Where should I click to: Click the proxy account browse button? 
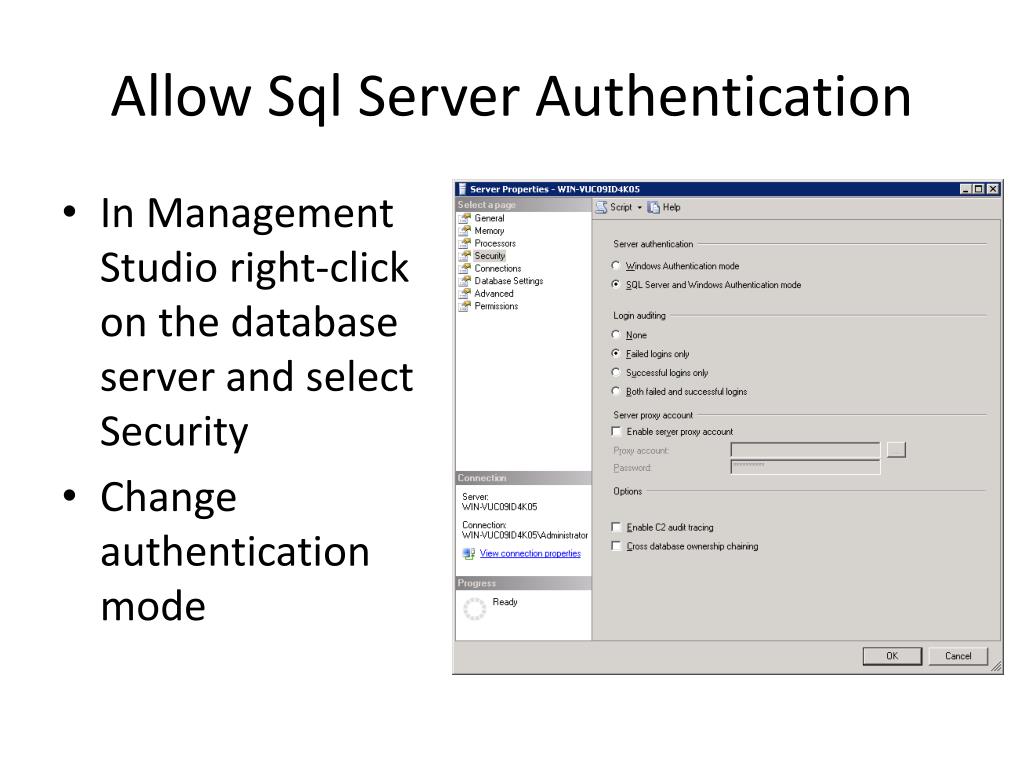pyautogui.click(x=896, y=449)
